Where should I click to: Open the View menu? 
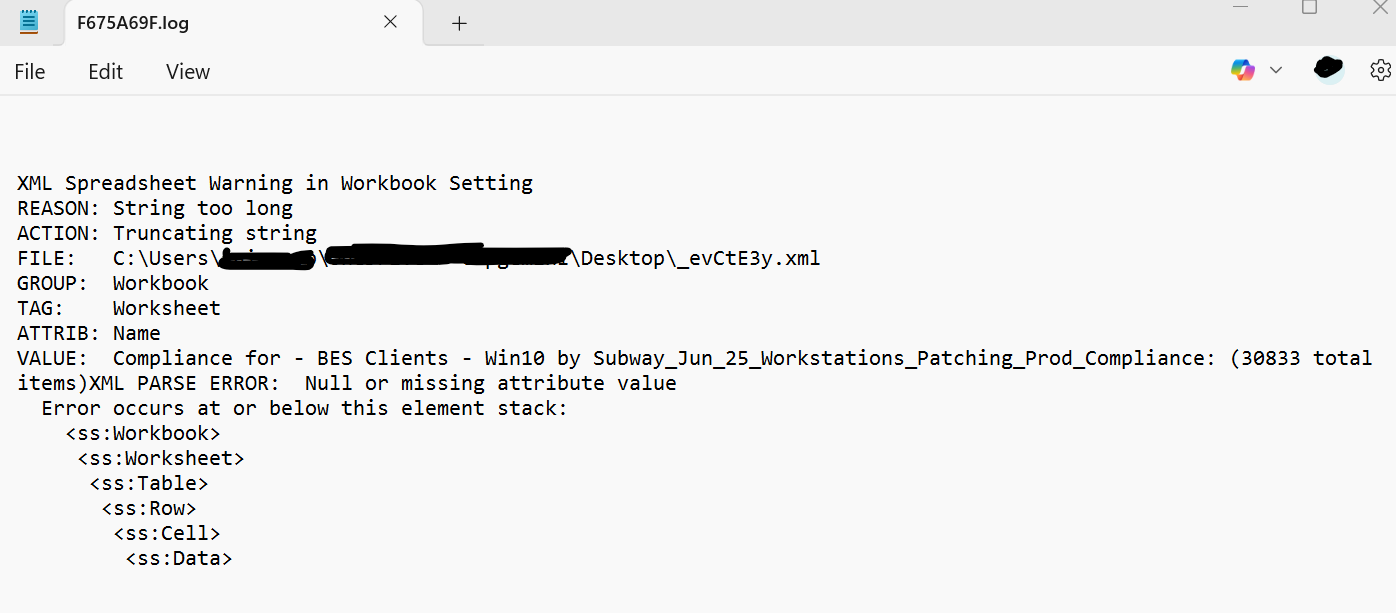[188, 72]
